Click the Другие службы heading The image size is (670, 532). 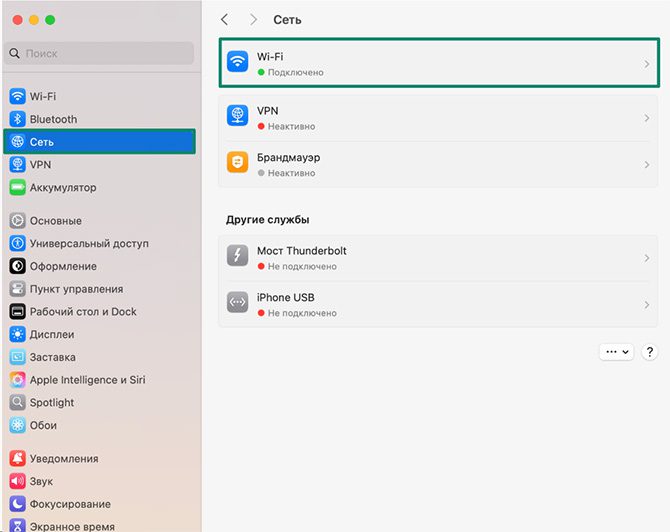tap(267, 220)
